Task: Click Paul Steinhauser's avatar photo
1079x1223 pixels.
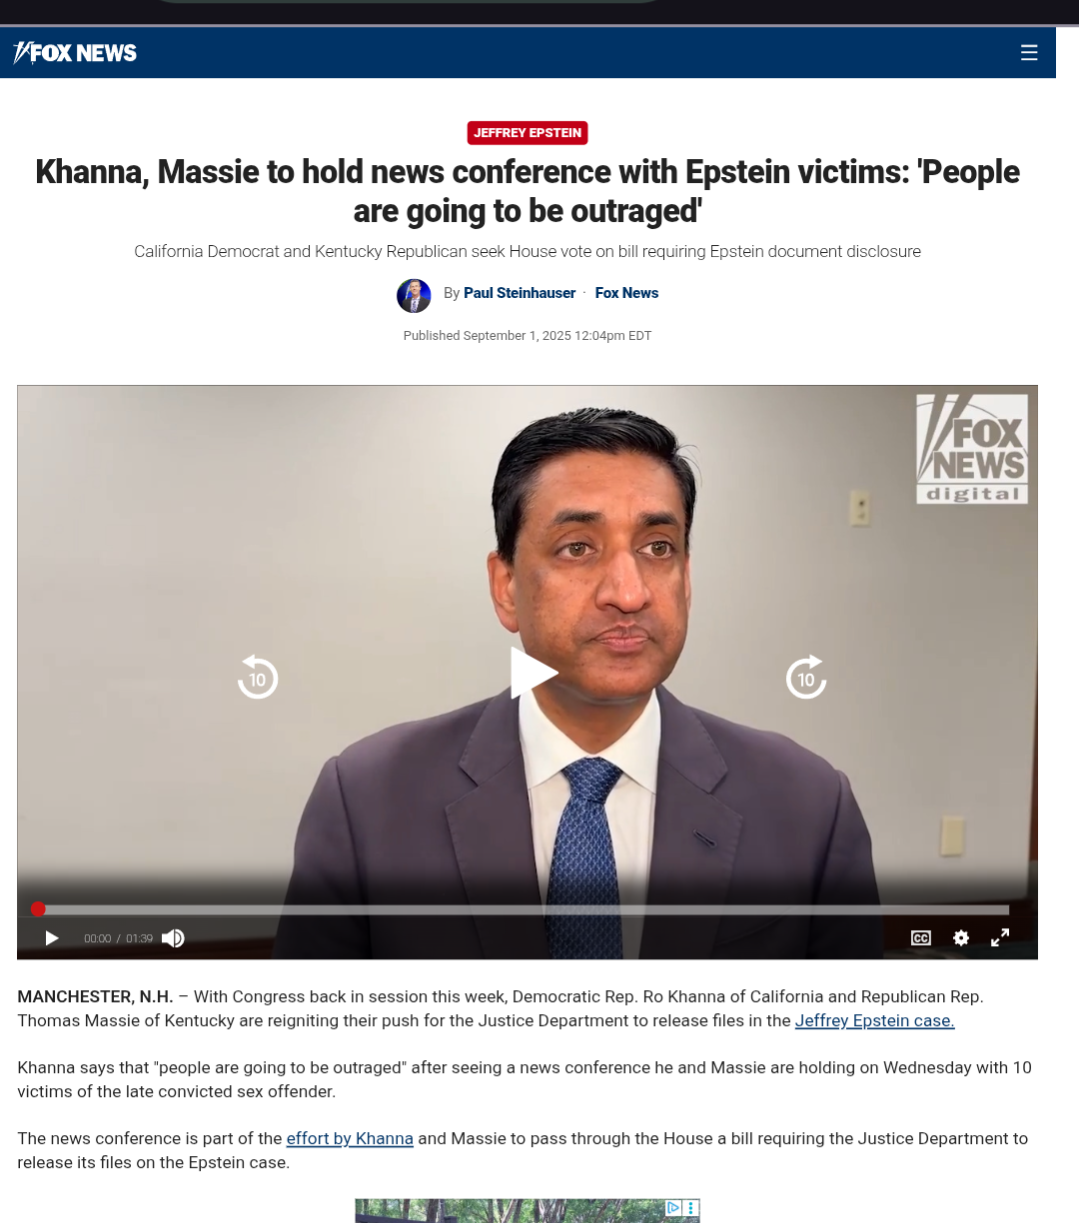Action: pyautogui.click(x=414, y=295)
